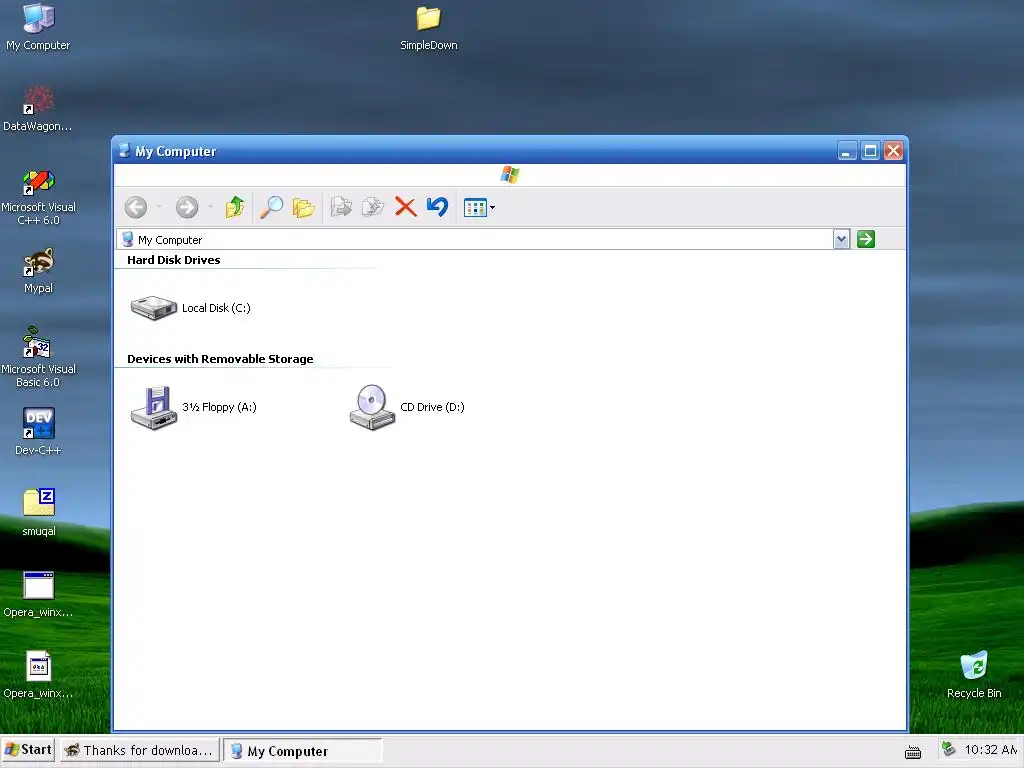Open the Start menu
1024x768 pixels.
27,750
